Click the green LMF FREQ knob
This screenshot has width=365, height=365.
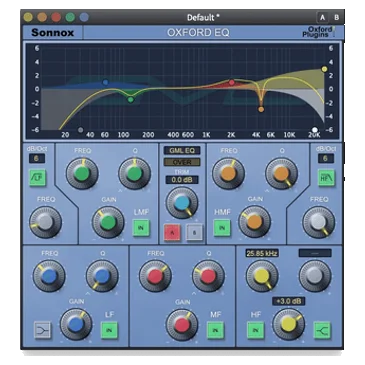click(82, 173)
